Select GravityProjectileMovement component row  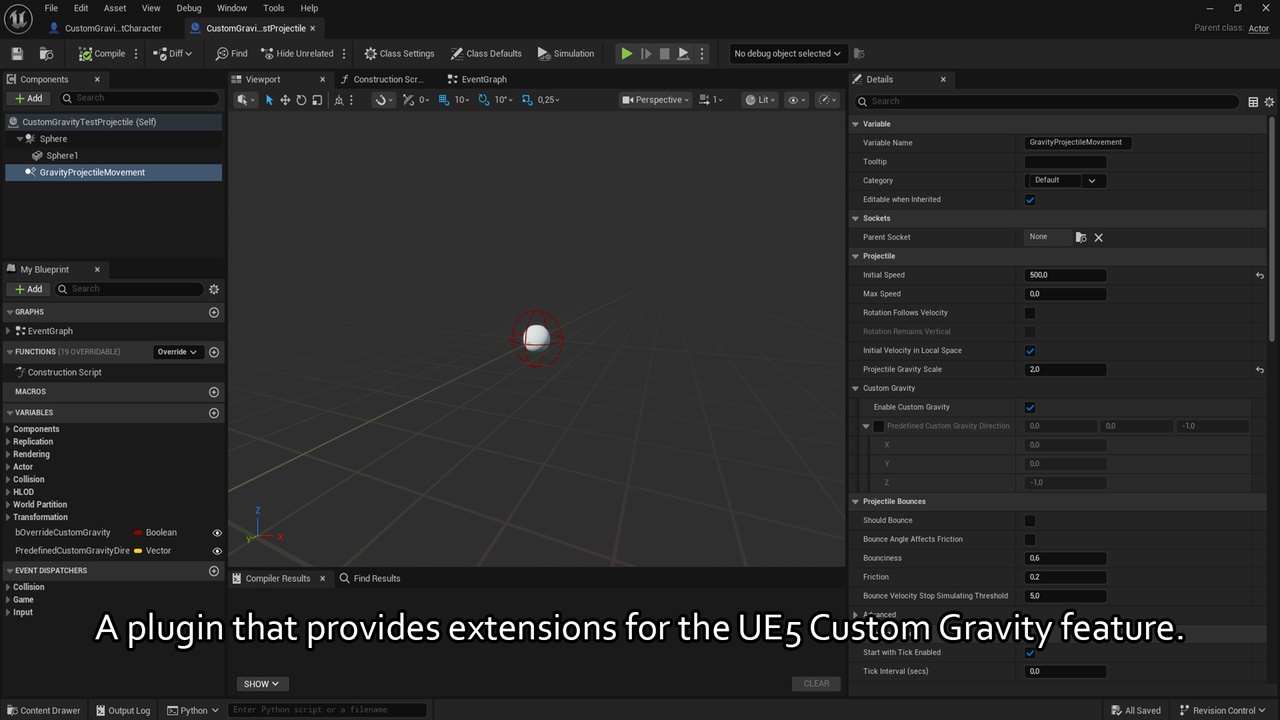click(113, 173)
